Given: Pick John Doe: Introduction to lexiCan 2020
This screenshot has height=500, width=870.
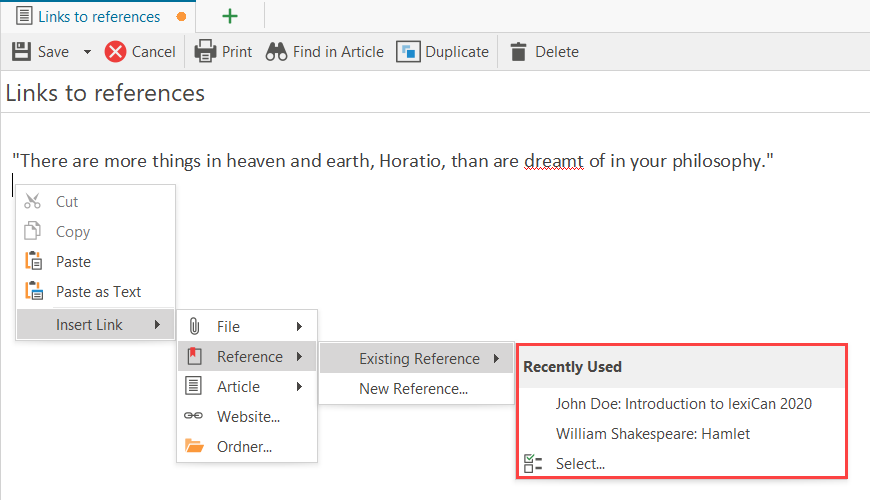Looking at the screenshot, I should tap(683, 404).
